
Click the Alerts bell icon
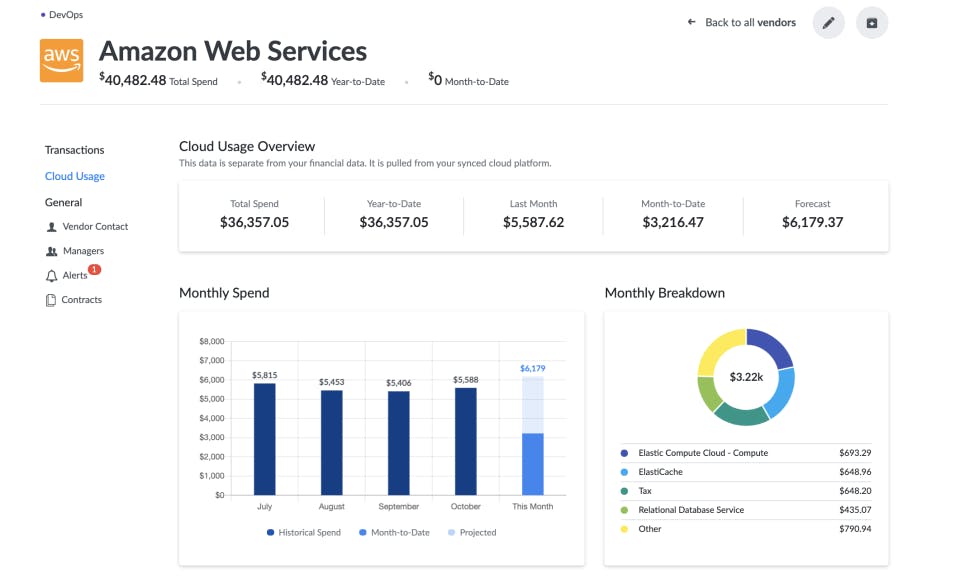tap(51, 276)
